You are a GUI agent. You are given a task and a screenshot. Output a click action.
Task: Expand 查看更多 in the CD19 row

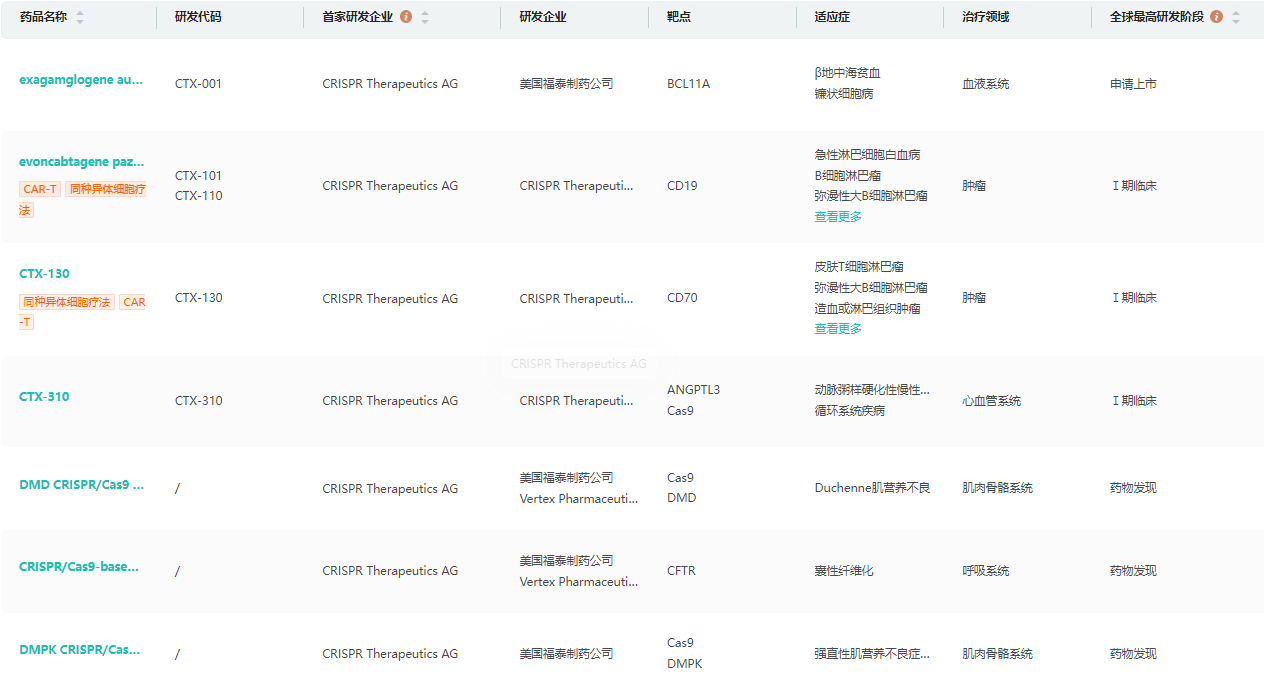tap(838, 217)
